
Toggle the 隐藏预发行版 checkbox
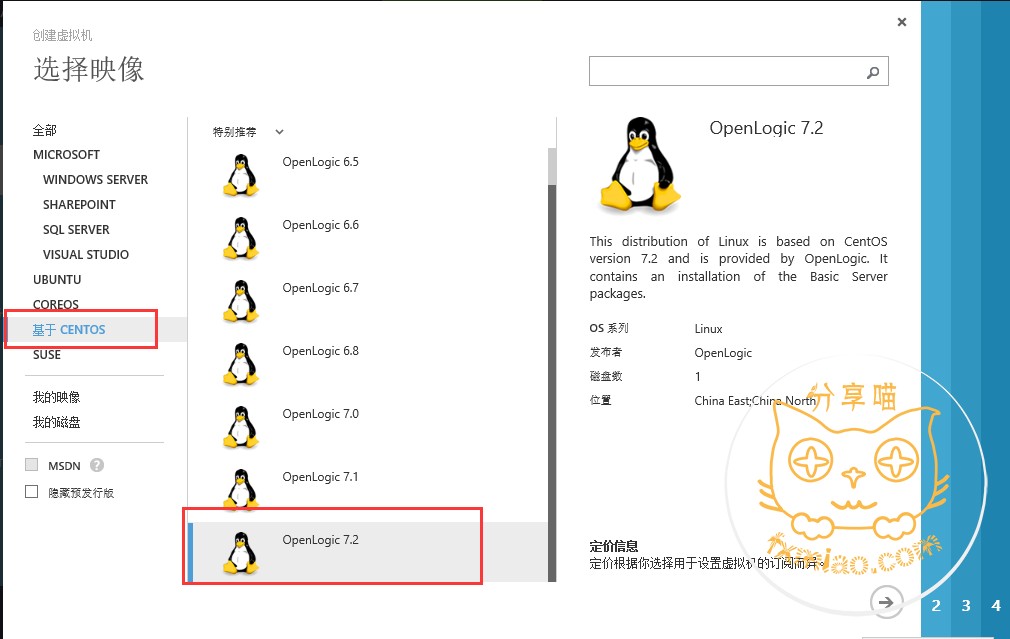(32, 491)
